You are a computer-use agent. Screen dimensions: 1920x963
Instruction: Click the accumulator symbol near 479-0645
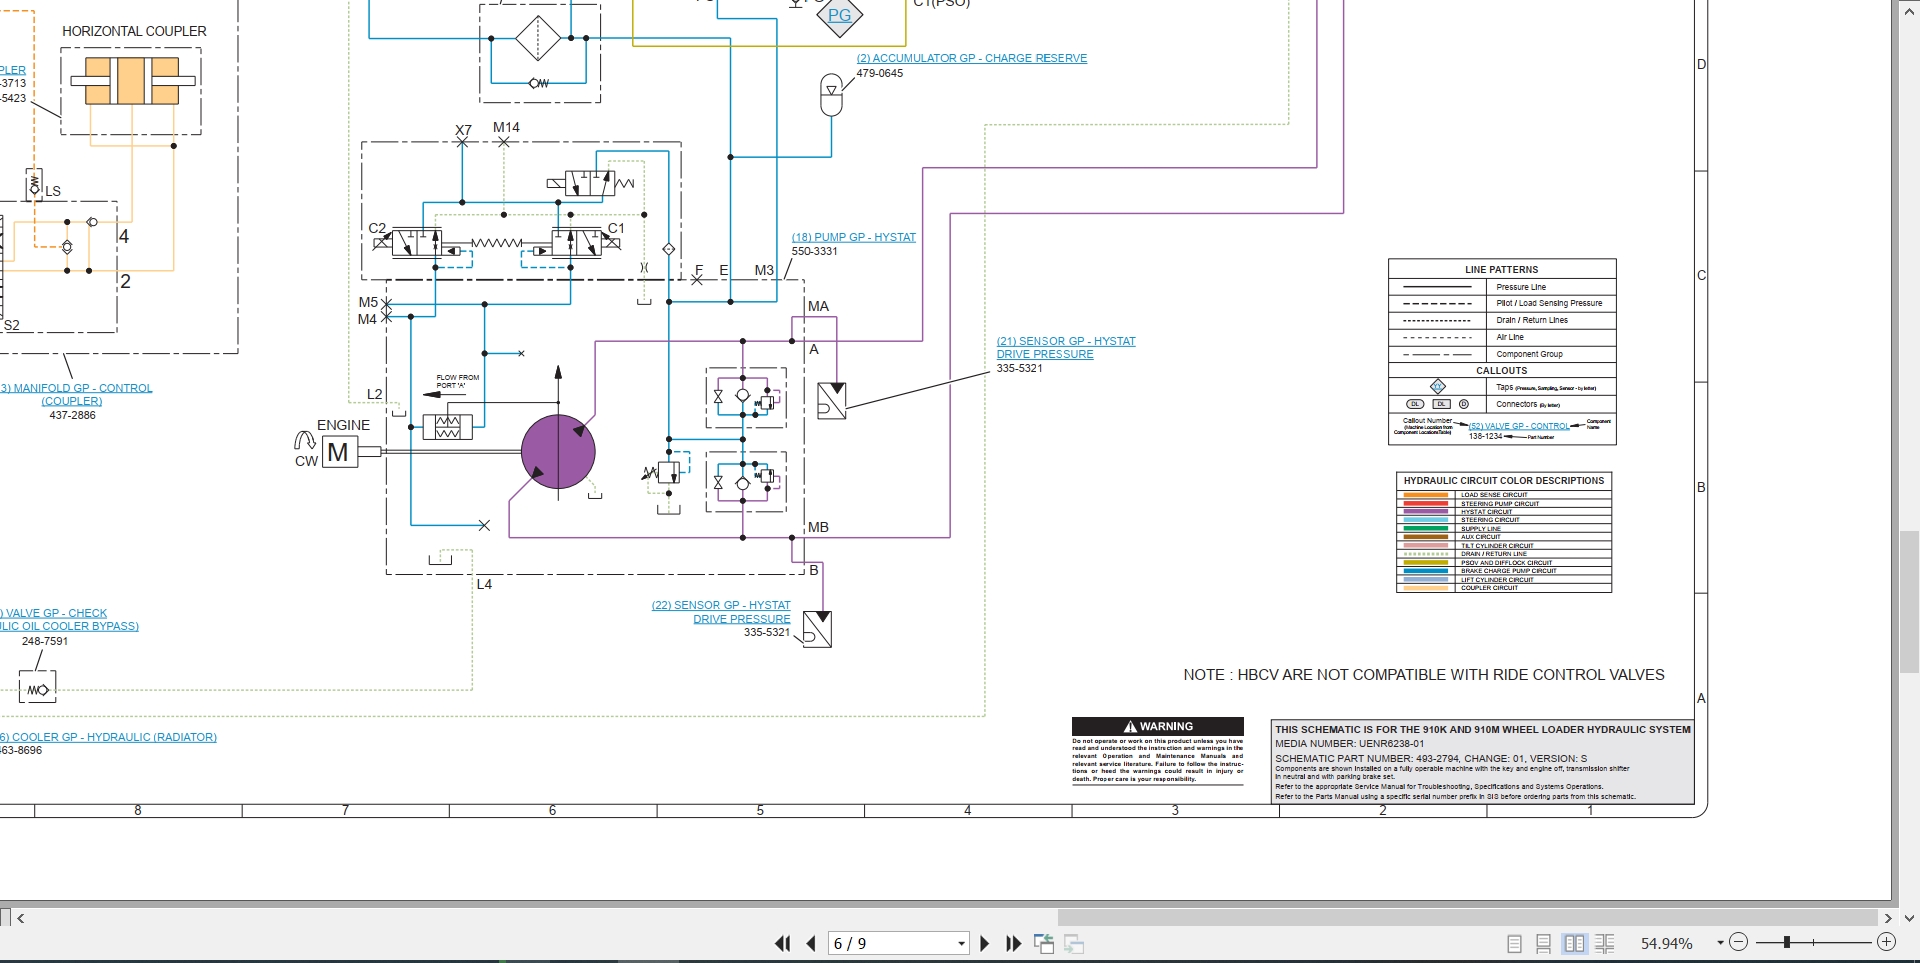[831, 95]
